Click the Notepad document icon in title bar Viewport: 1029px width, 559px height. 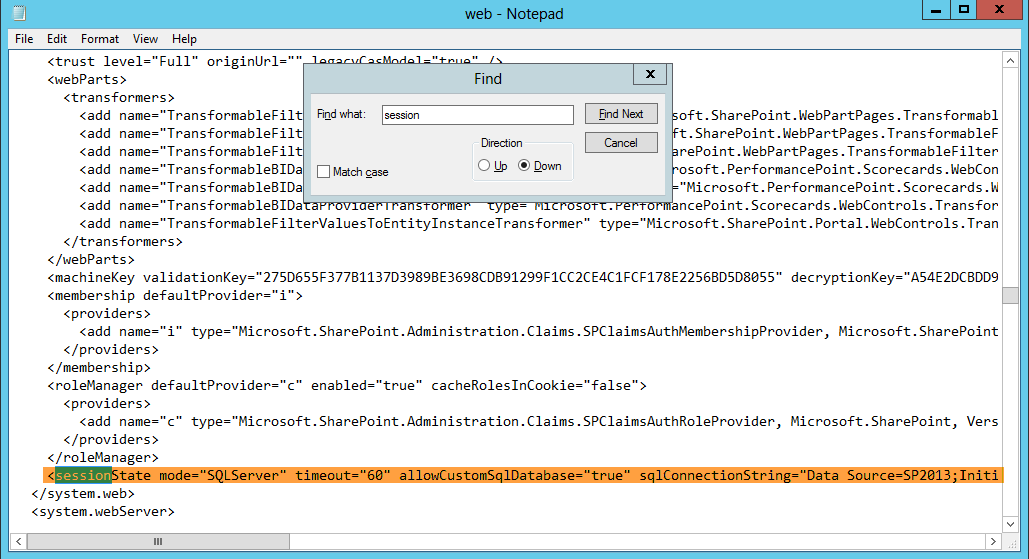(x=20, y=13)
